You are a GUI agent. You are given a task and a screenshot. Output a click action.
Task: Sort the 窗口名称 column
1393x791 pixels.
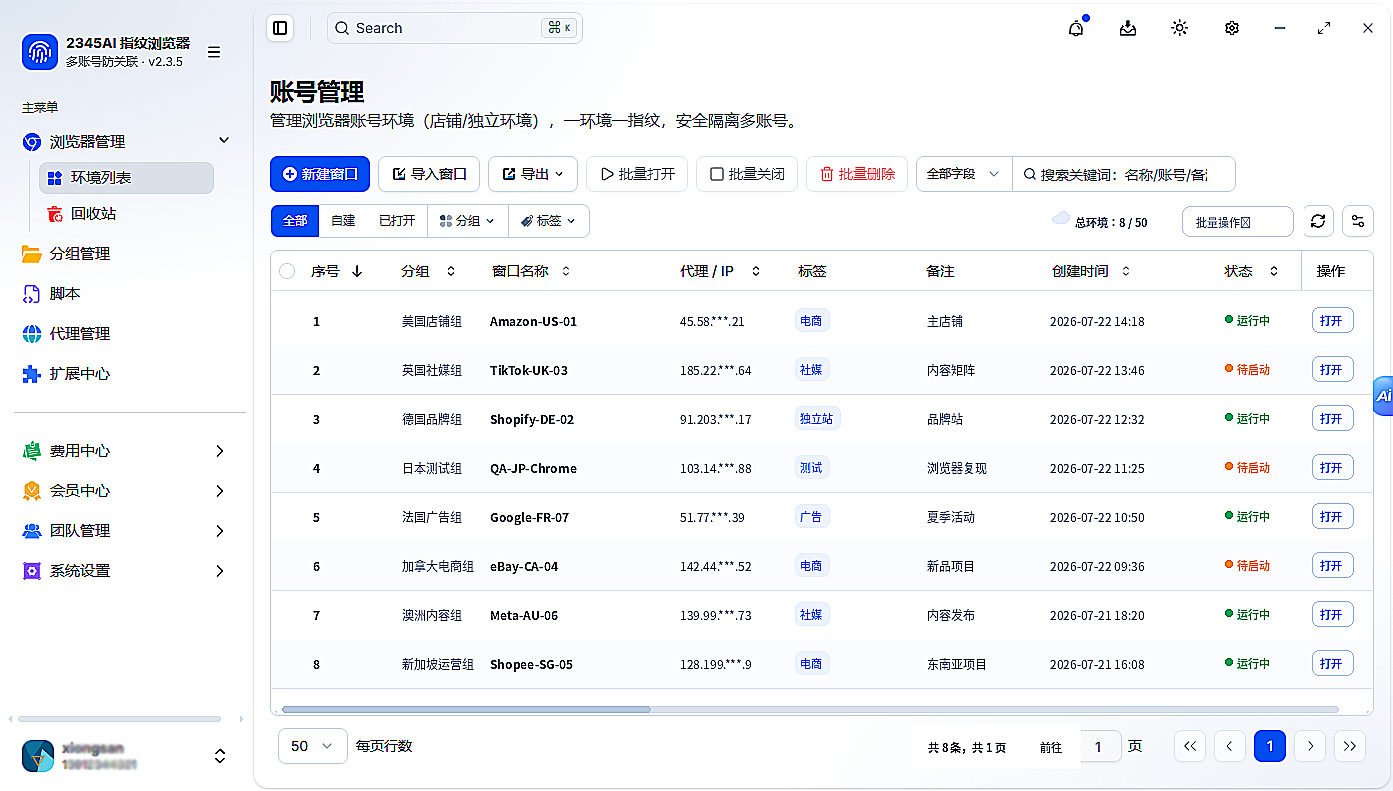coord(566,271)
